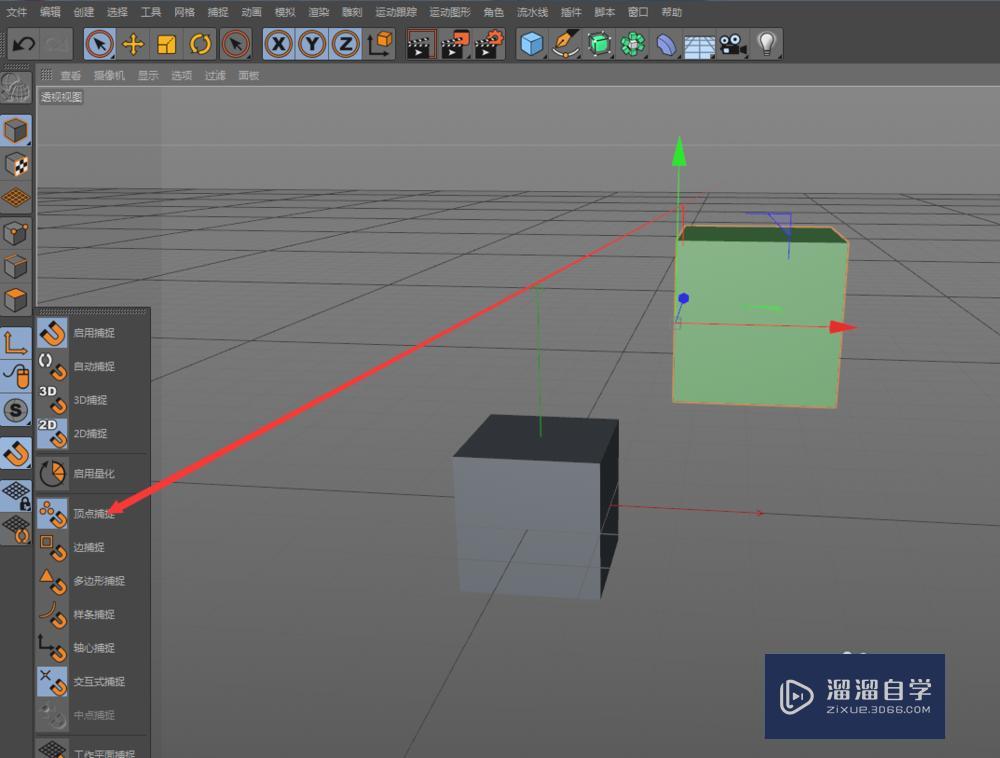Click the magnet Enable Snap palette icon

point(16,453)
